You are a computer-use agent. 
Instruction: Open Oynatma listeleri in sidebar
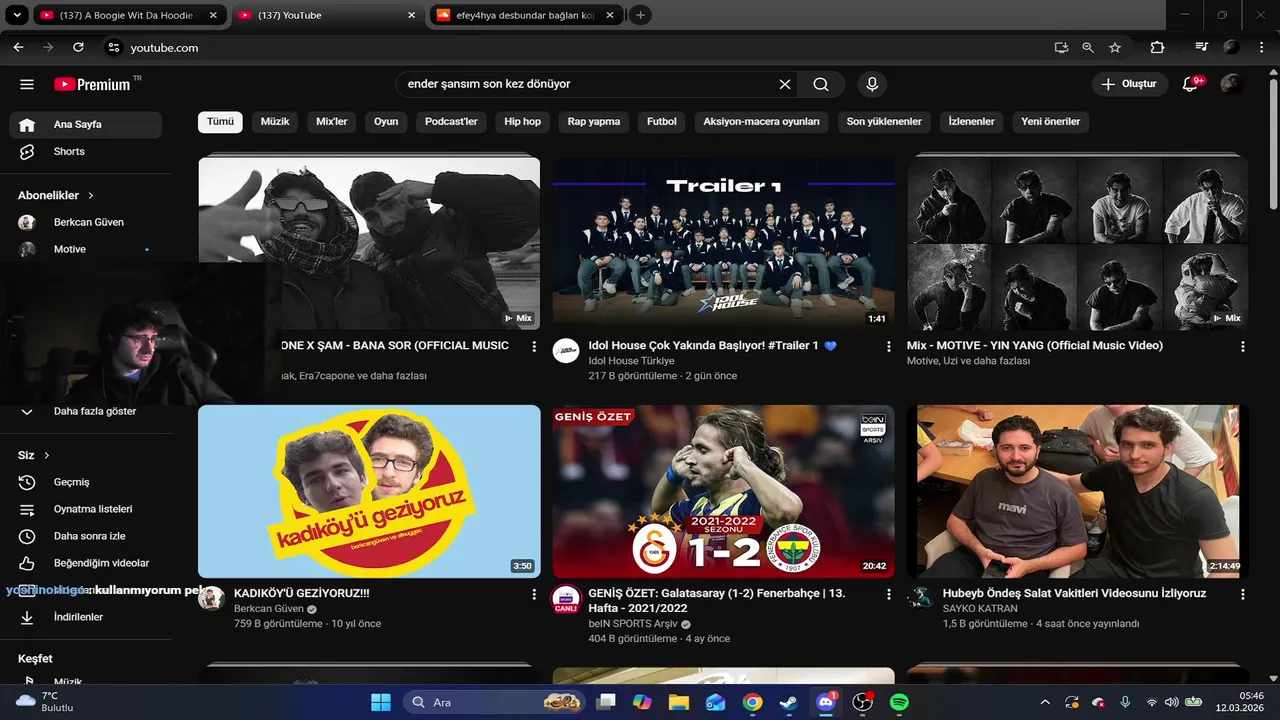pyautogui.click(x=85, y=509)
